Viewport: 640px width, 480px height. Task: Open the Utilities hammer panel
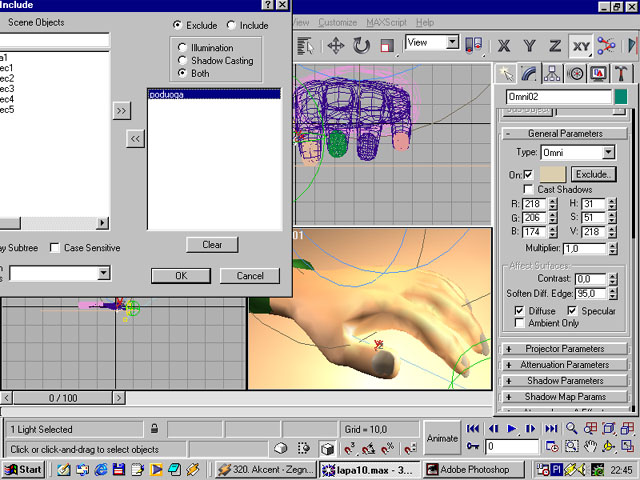coord(621,73)
